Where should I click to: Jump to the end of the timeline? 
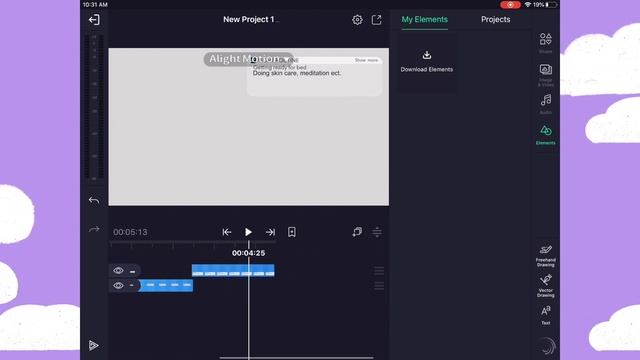point(270,232)
